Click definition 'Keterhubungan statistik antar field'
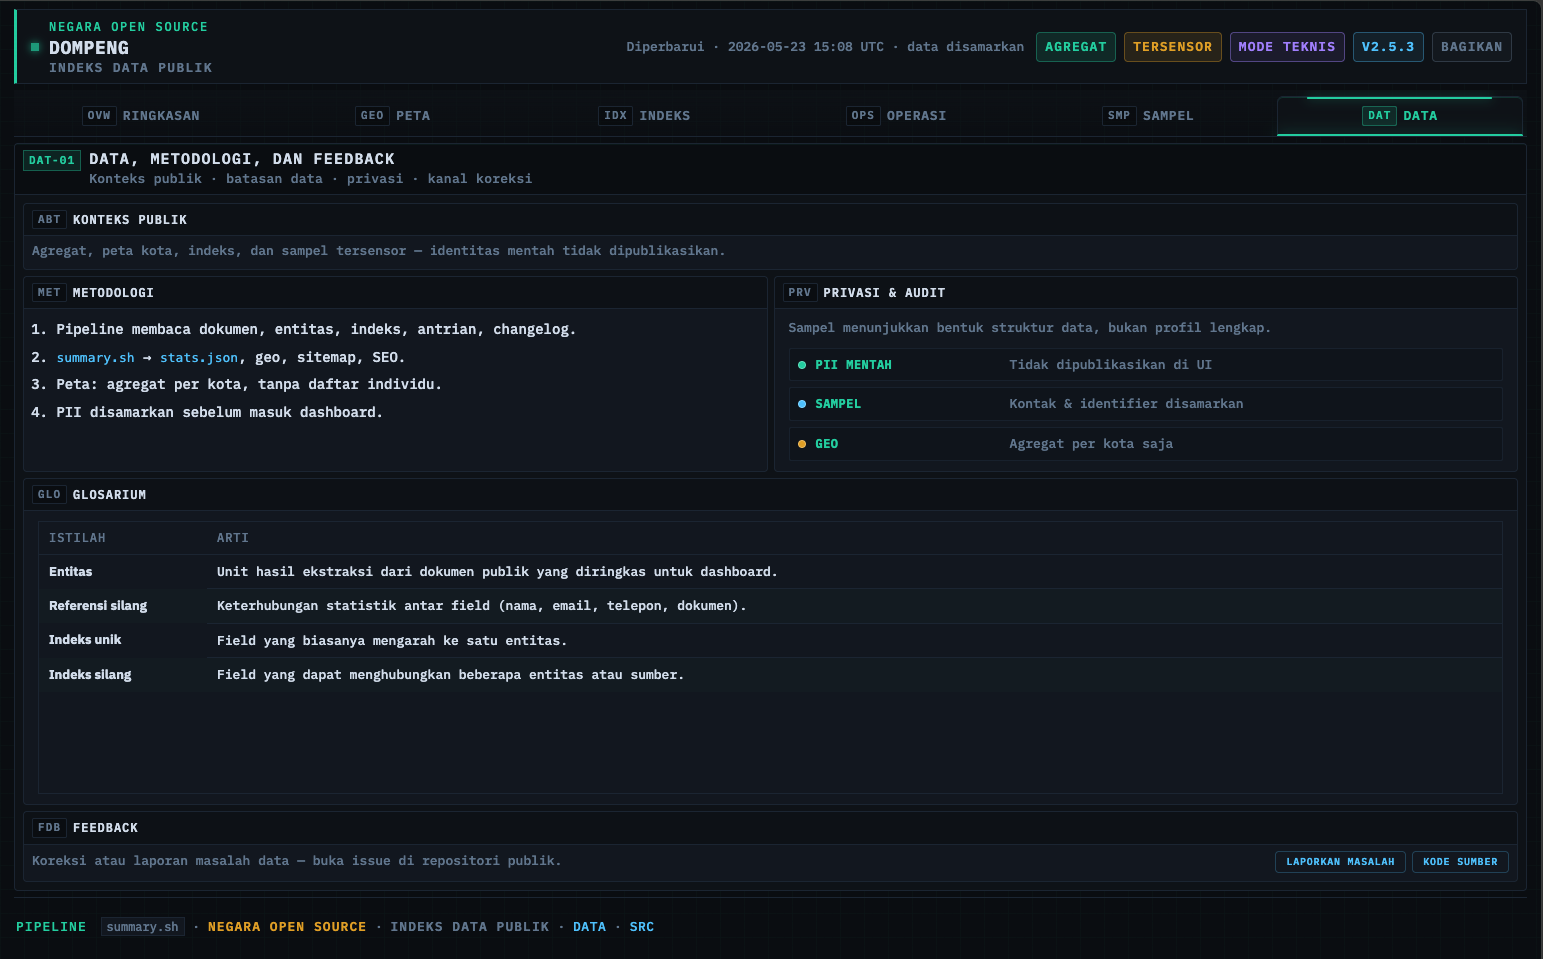The image size is (1543, 959). click(481, 606)
